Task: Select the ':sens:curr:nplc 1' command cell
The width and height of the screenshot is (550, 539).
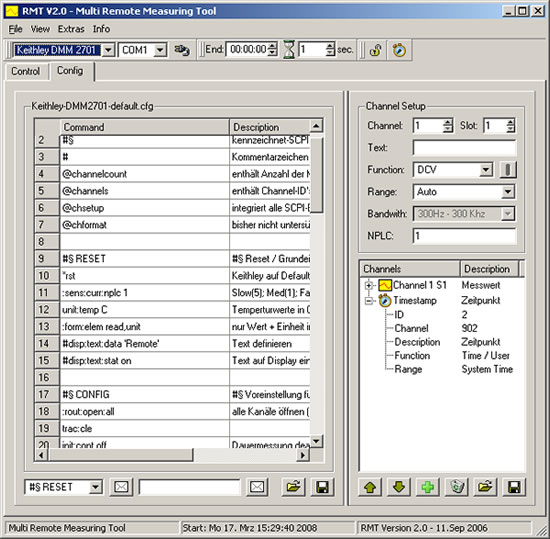Action: click(x=144, y=292)
